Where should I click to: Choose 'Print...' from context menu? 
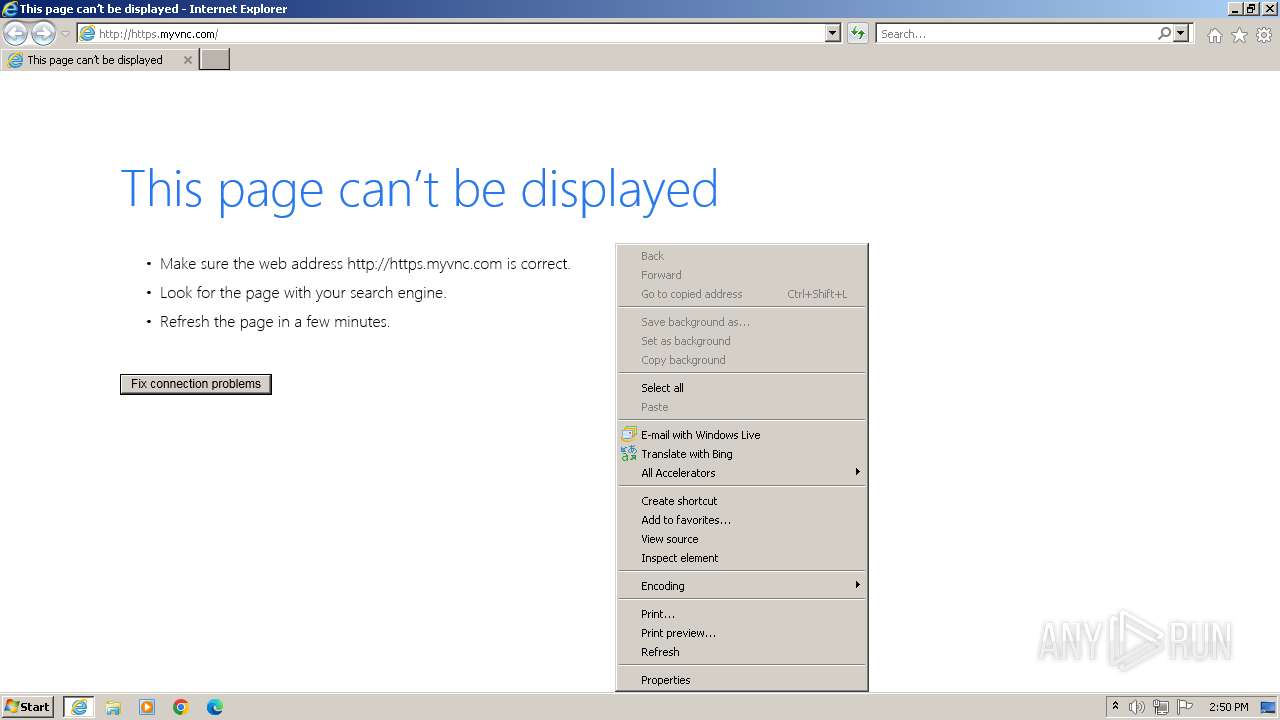point(742,614)
